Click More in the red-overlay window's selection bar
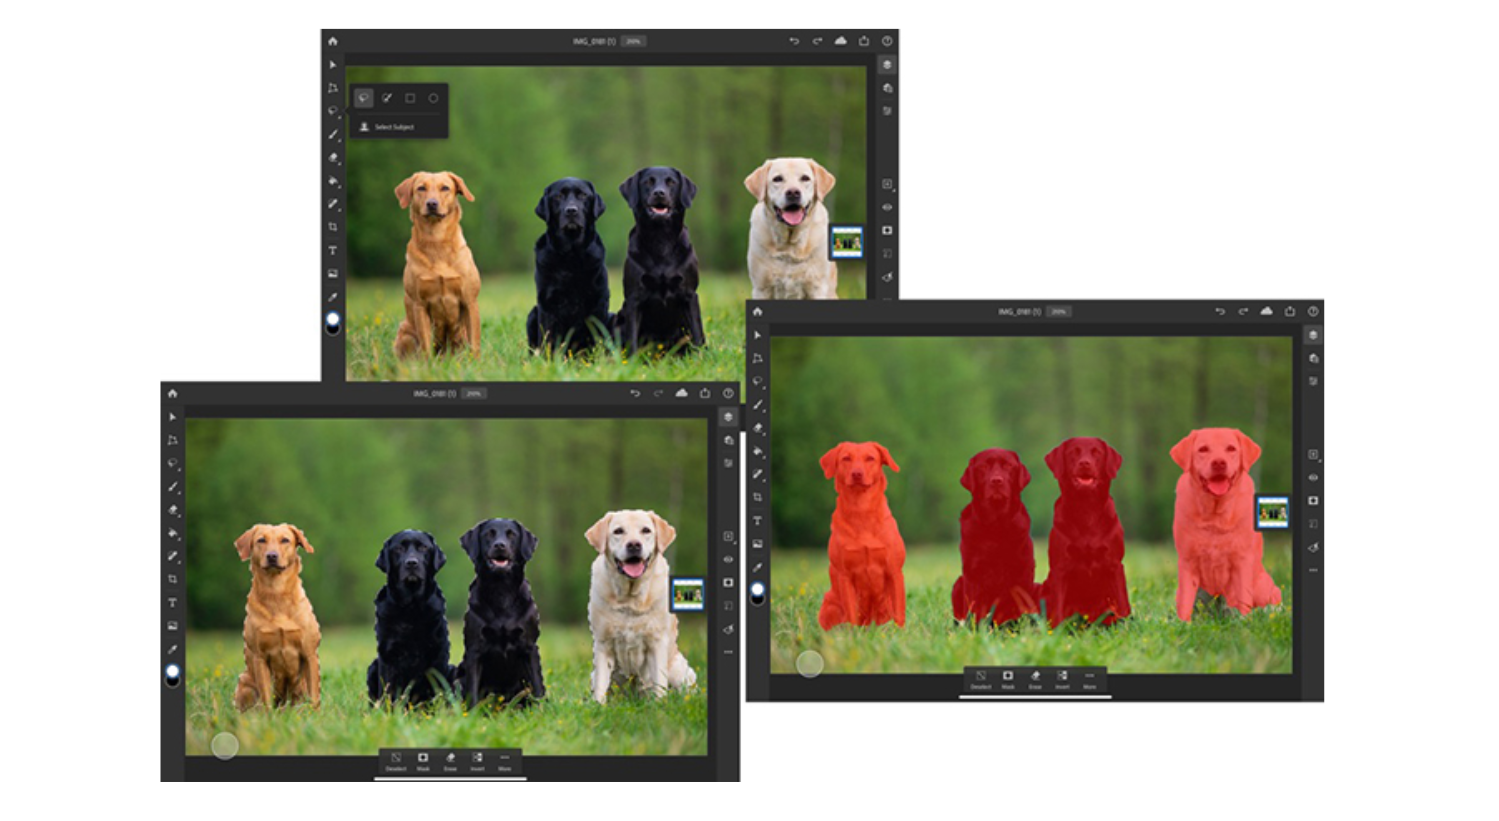This screenshot has width=1499, height=821. 1090,679
